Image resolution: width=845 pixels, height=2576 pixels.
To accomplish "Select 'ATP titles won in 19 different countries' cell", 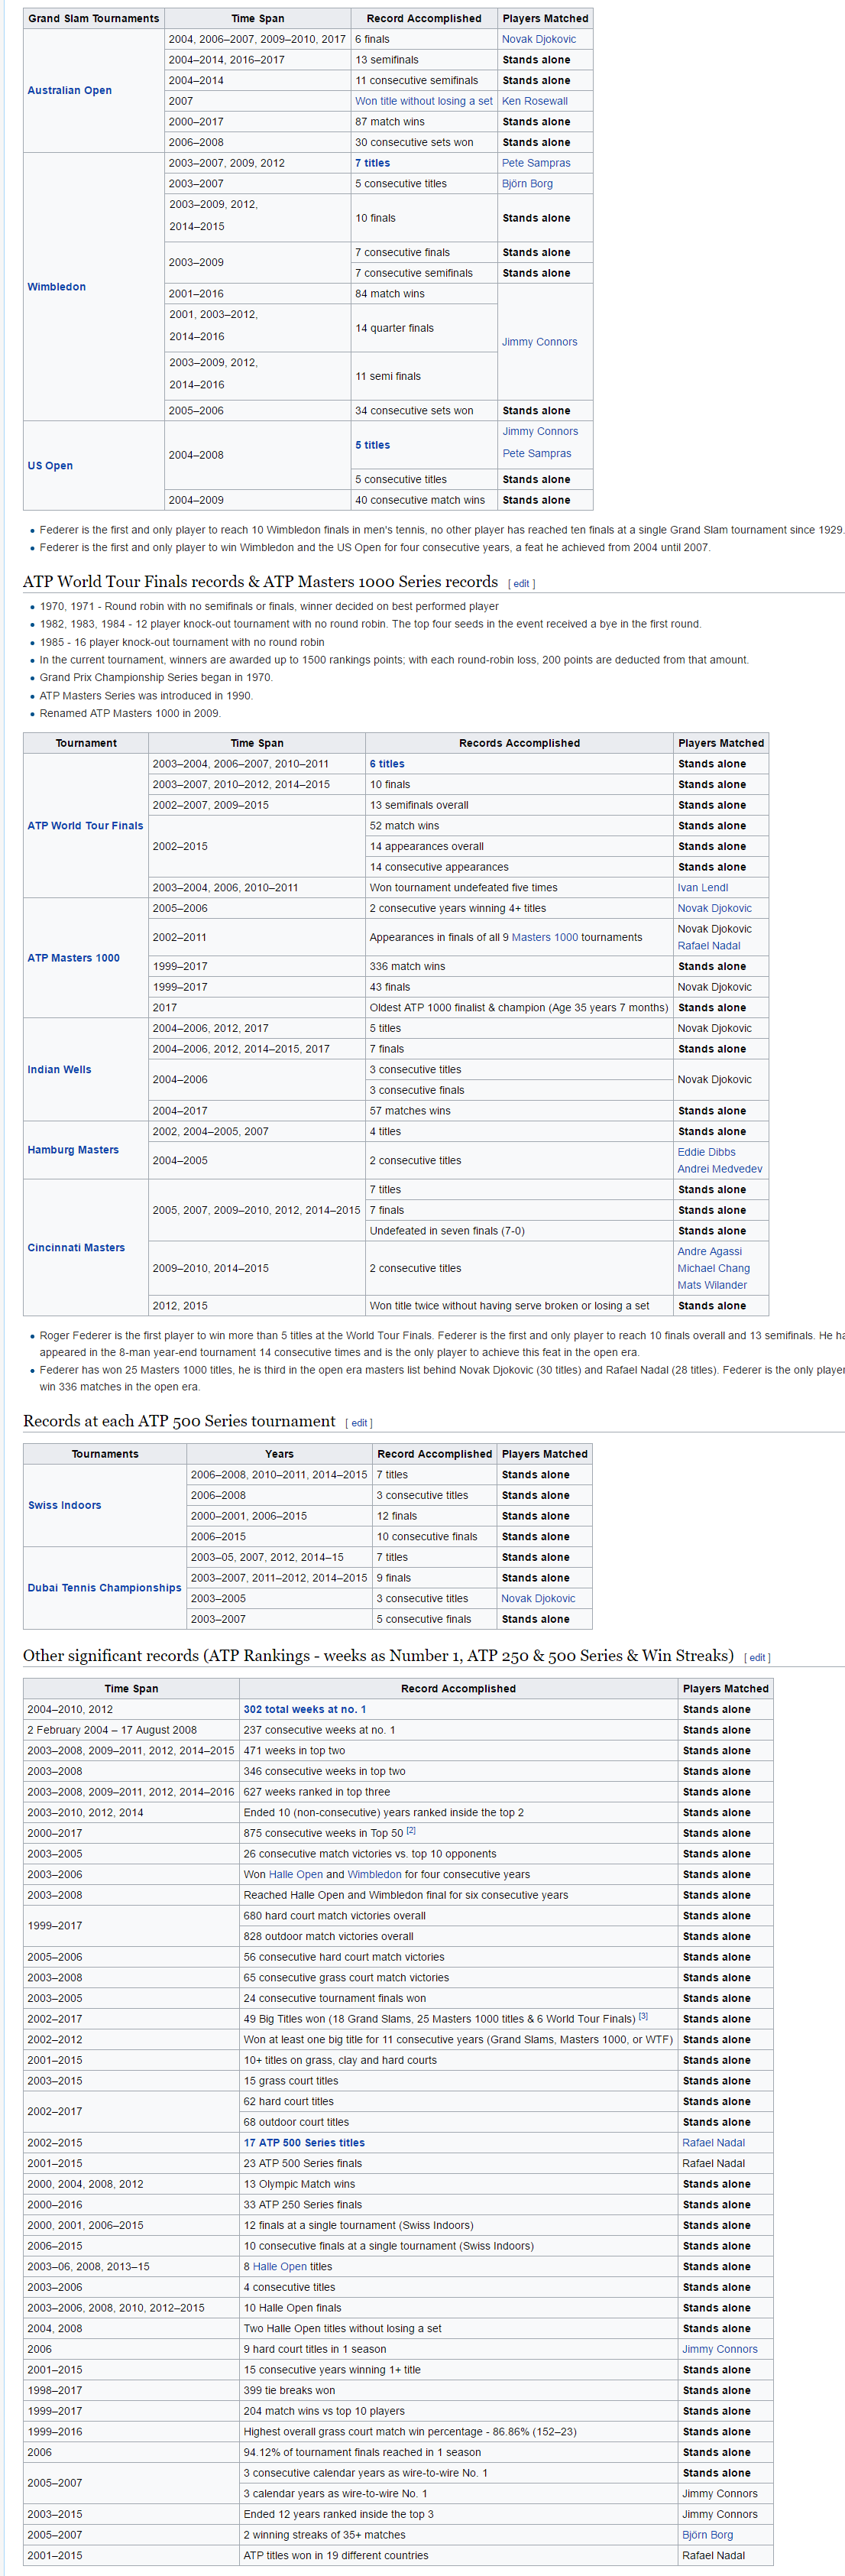I will click(458, 2555).
